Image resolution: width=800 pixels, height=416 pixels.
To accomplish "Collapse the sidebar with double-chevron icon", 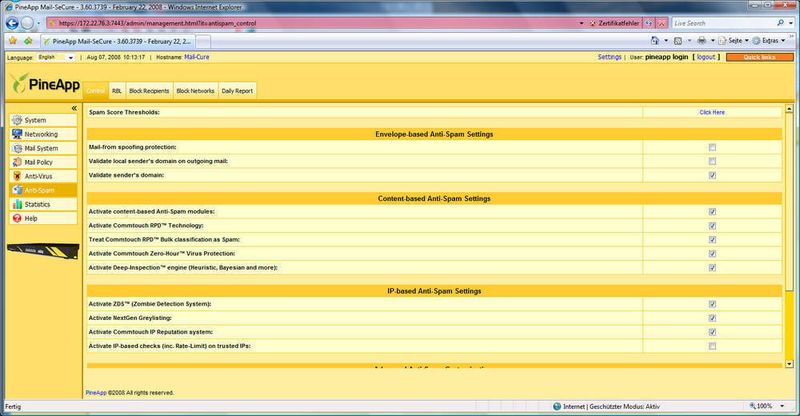I will point(74,108).
